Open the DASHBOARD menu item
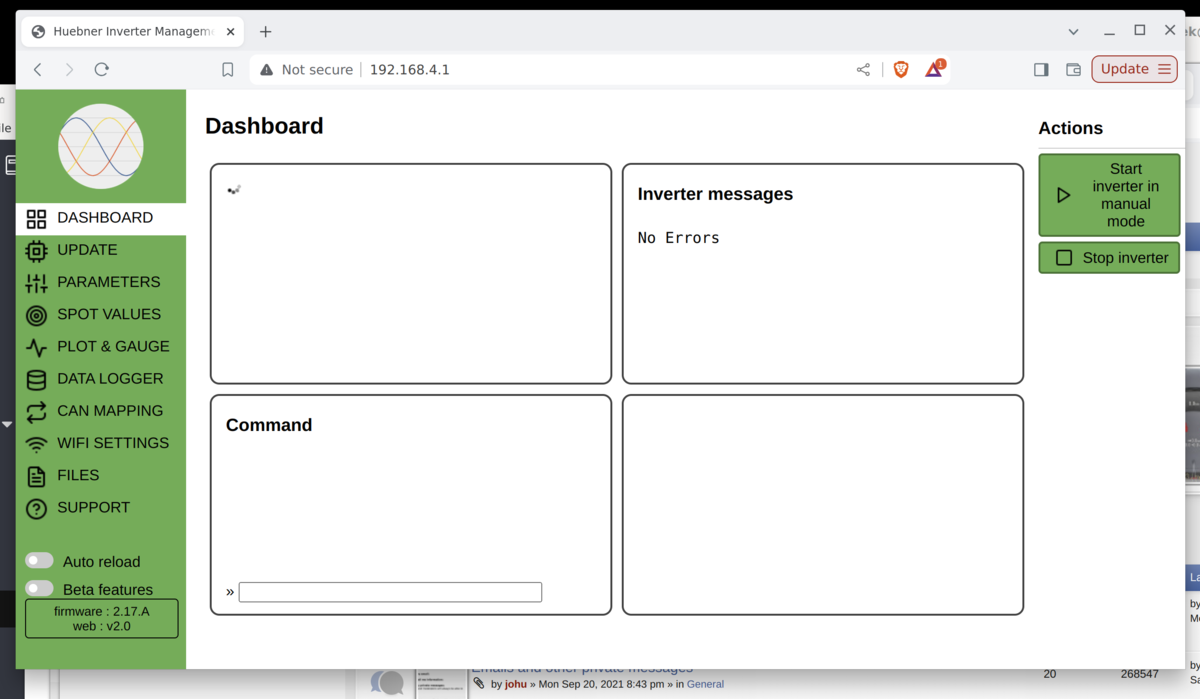The image size is (1200, 699). click(101, 218)
